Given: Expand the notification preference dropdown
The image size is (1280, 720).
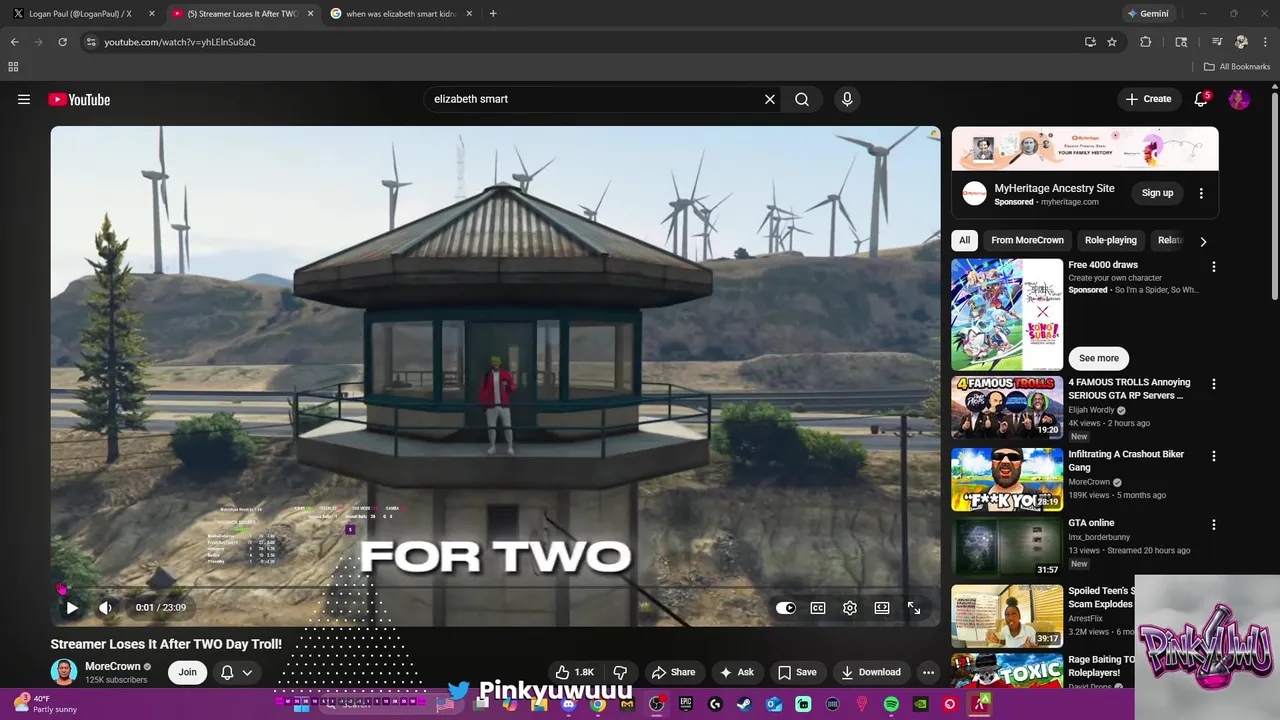Looking at the screenshot, I should pos(247,672).
